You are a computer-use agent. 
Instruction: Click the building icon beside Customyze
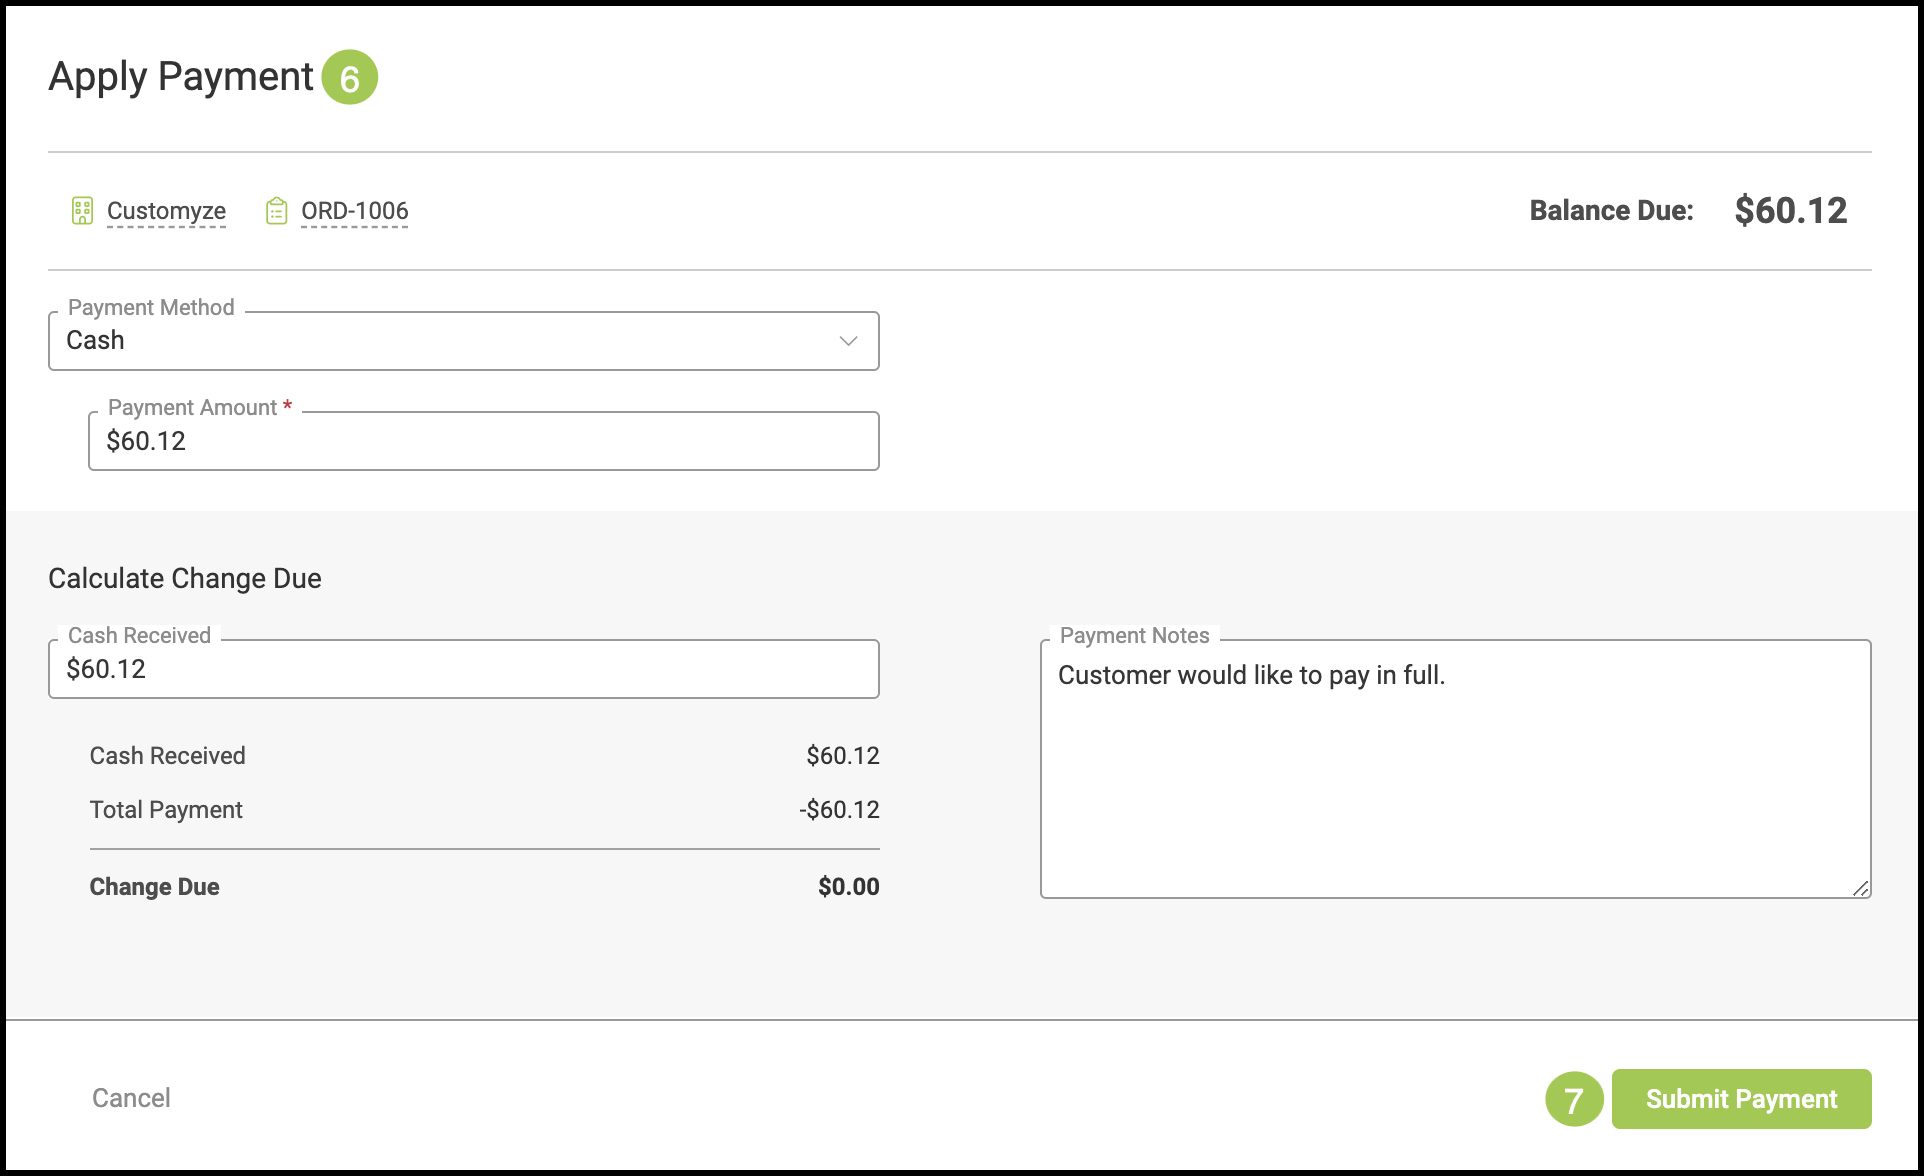(x=82, y=211)
